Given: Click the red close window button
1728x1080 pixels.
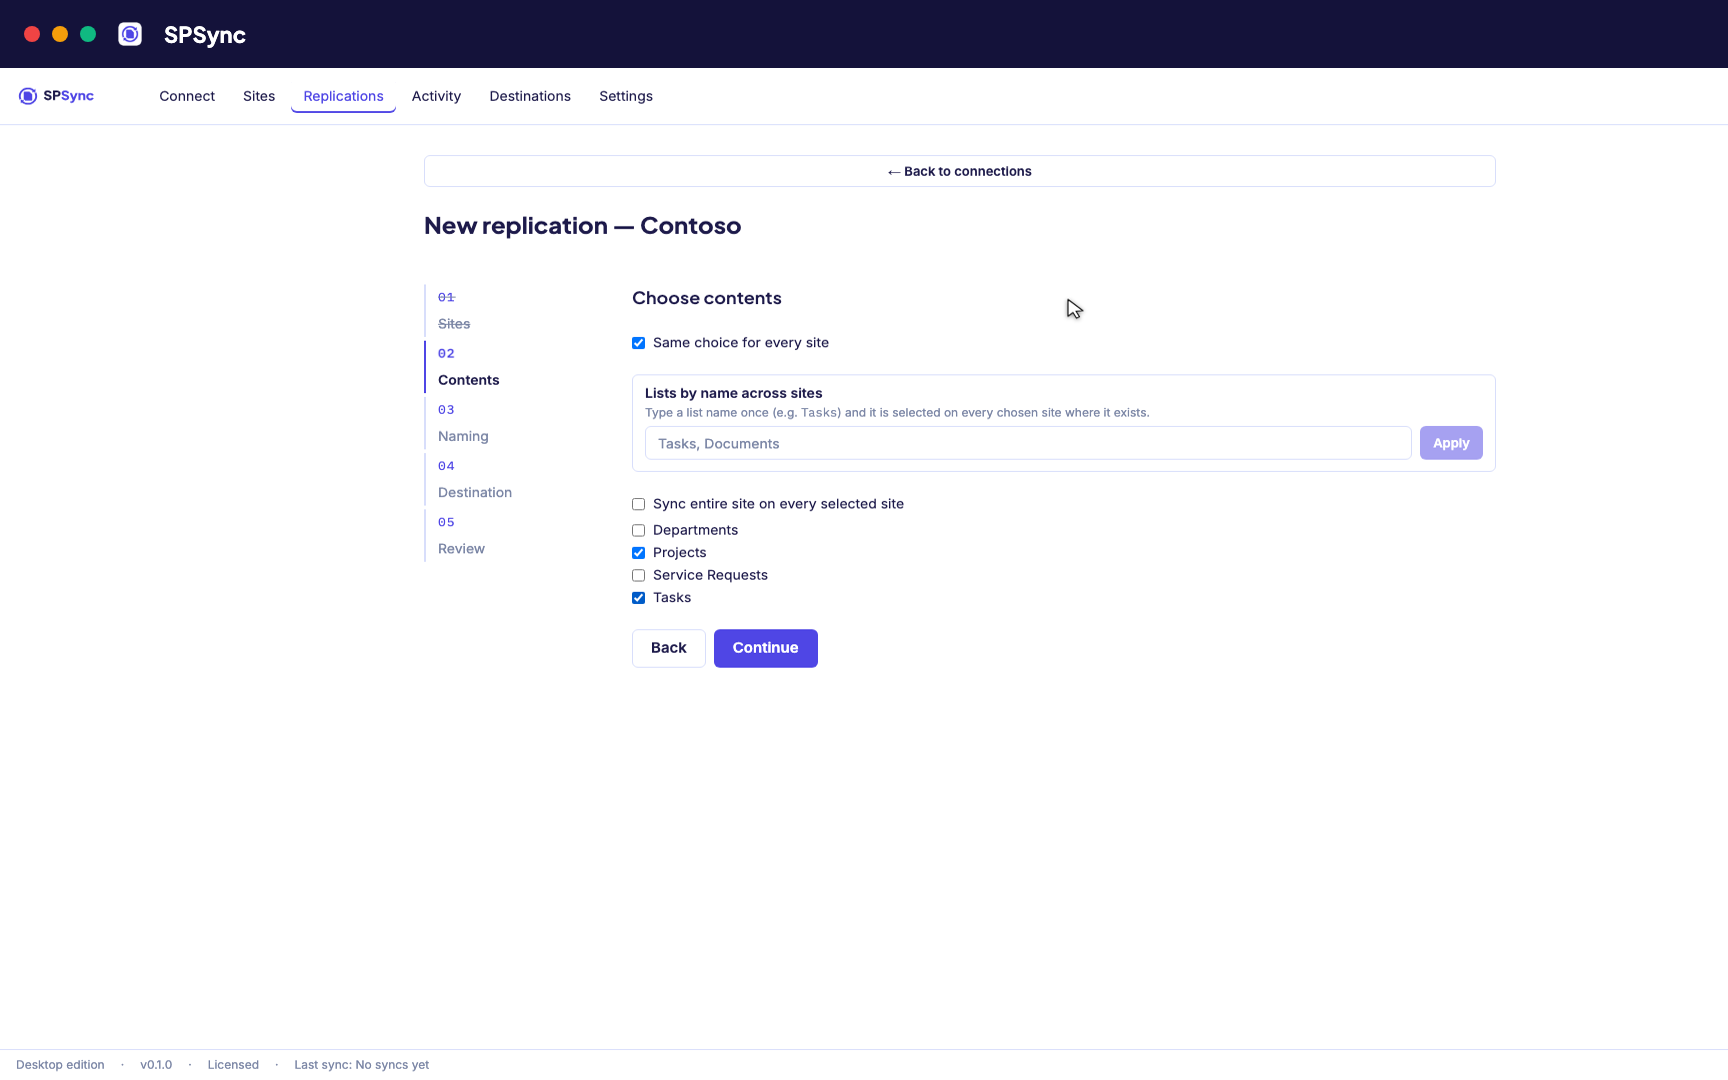Looking at the screenshot, I should (x=32, y=34).
